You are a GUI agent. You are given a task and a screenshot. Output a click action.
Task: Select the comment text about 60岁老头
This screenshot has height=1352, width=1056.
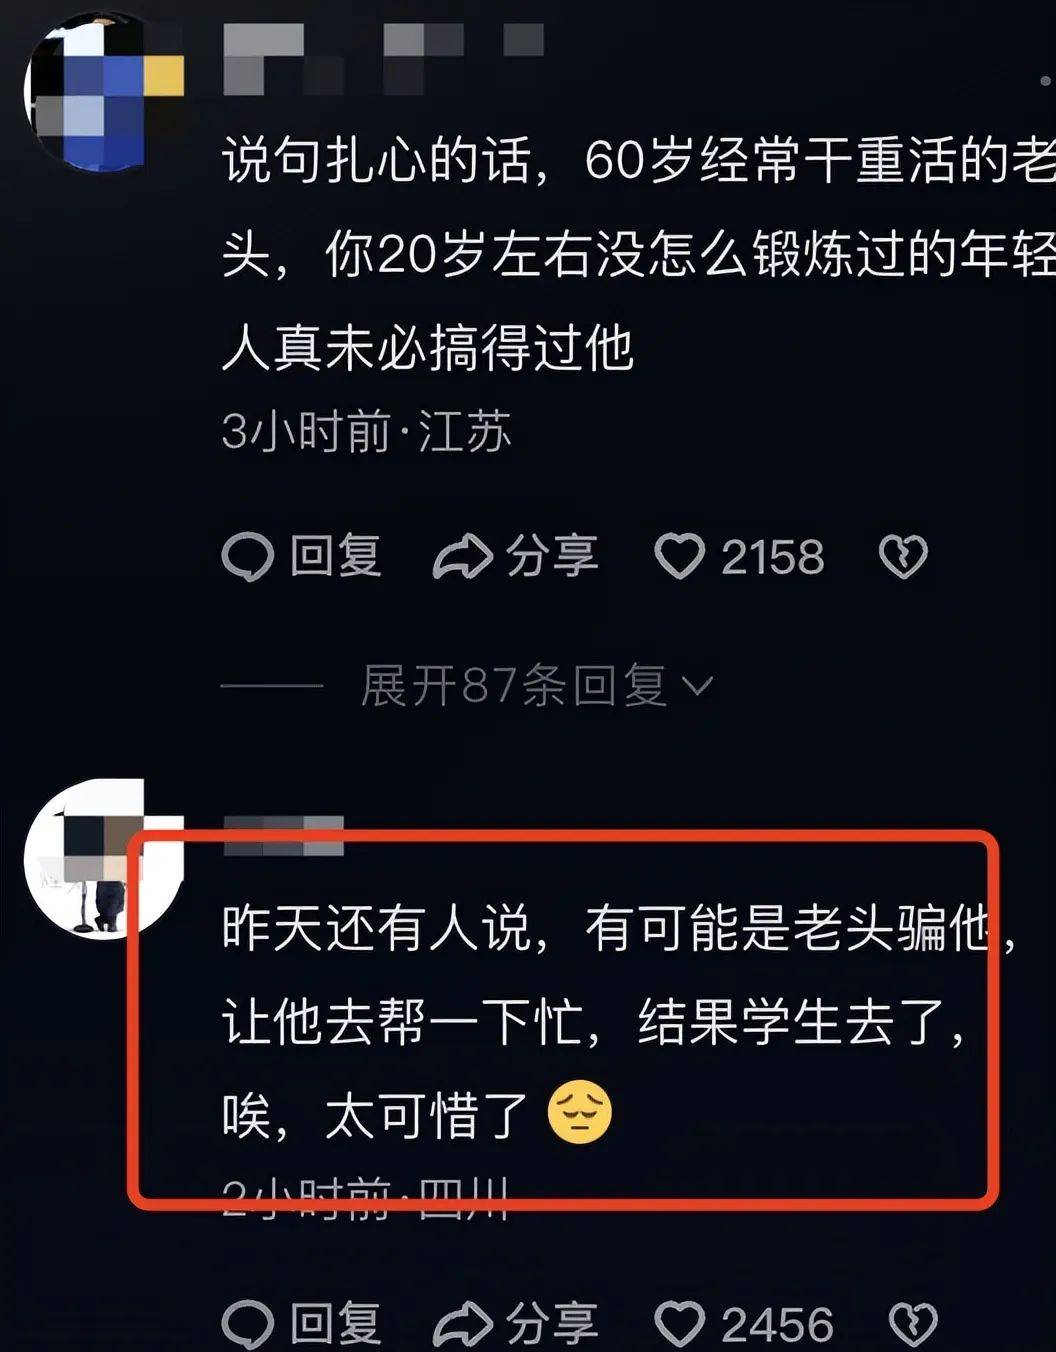point(638,254)
